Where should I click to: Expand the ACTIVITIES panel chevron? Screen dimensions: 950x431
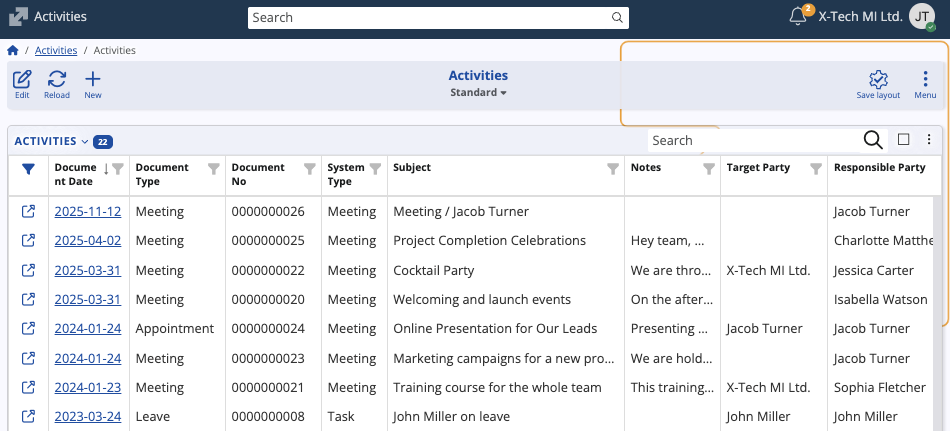(x=85, y=142)
